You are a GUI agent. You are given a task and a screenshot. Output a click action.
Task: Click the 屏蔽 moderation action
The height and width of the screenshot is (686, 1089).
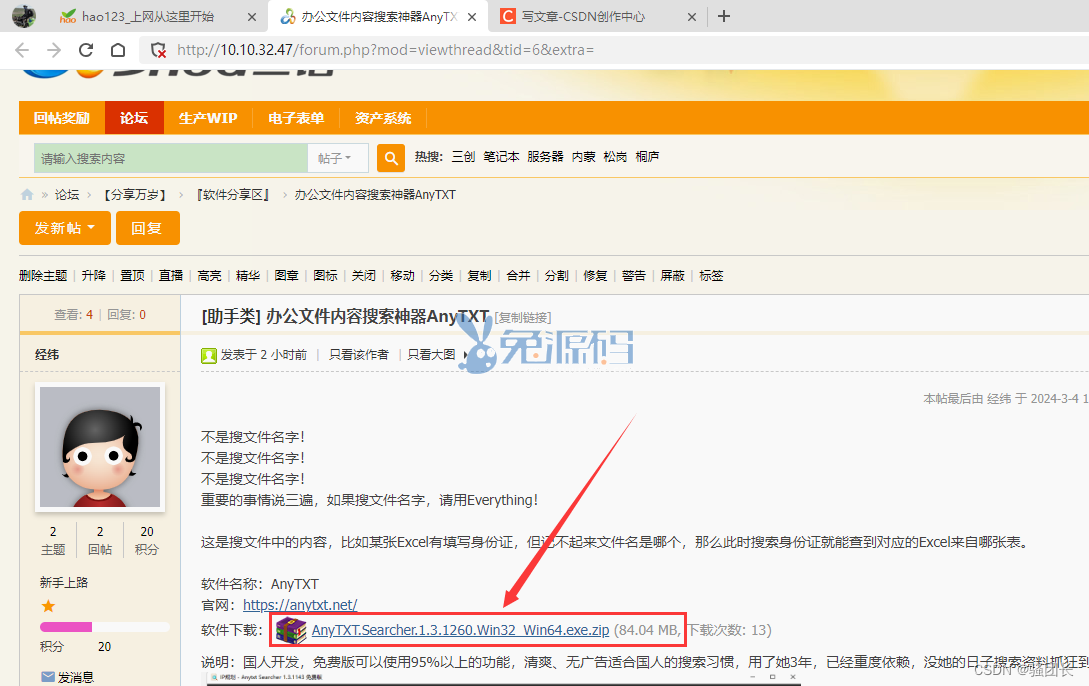[x=672, y=276]
